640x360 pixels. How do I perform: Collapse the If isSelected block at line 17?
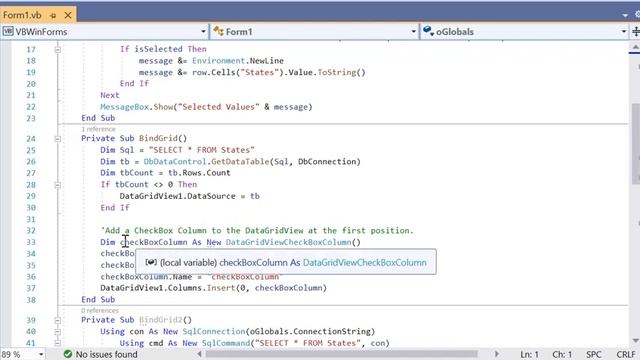[58, 49]
